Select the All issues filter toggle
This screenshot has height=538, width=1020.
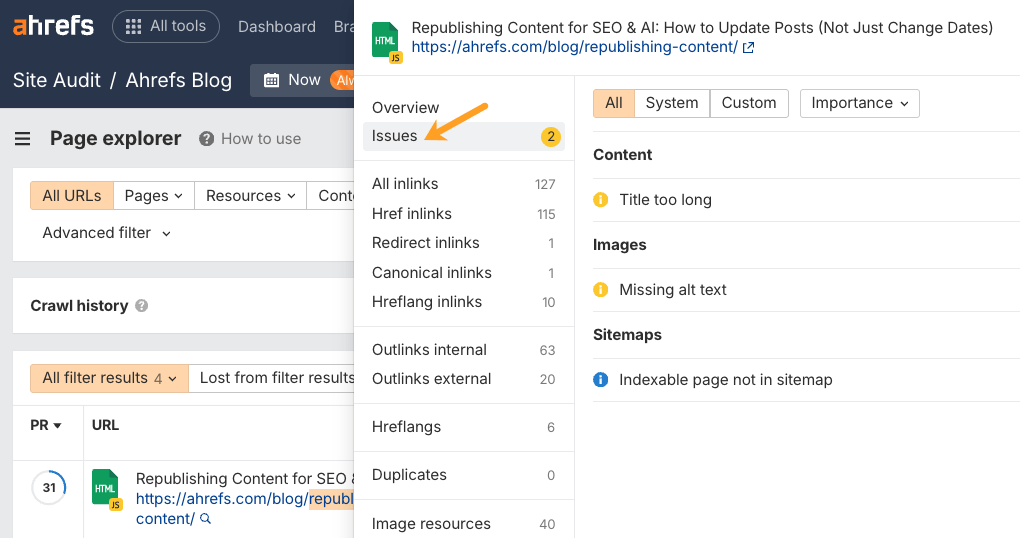pos(613,103)
